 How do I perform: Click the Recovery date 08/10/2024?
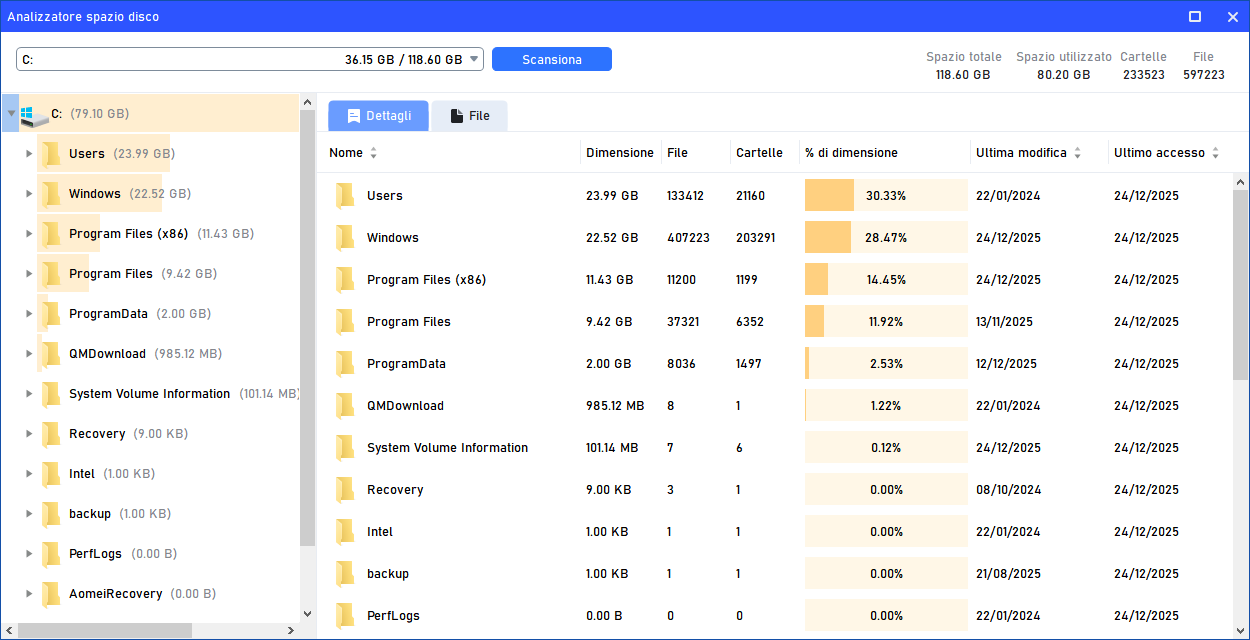click(x=1008, y=490)
